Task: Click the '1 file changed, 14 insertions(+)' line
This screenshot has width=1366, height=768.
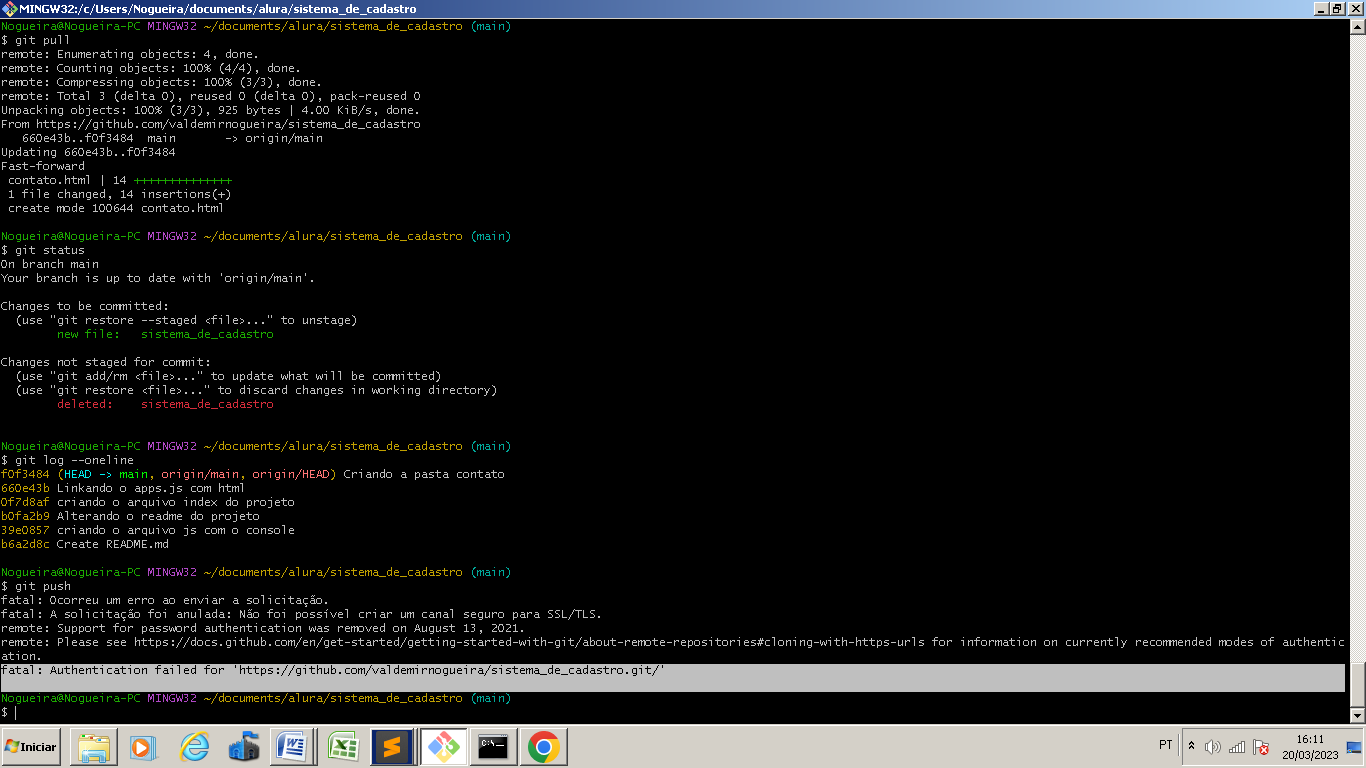Action: [120, 194]
